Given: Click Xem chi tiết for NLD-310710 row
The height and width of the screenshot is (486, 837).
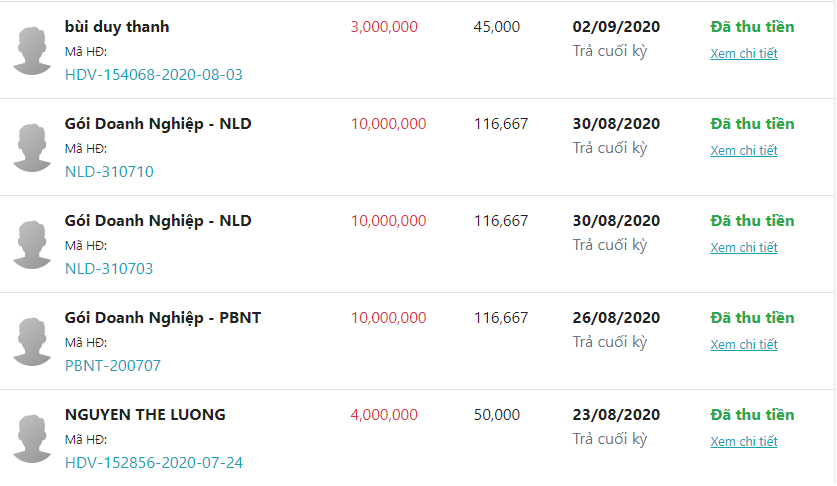Looking at the screenshot, I should pyautogui.click(x=744, y=151).
